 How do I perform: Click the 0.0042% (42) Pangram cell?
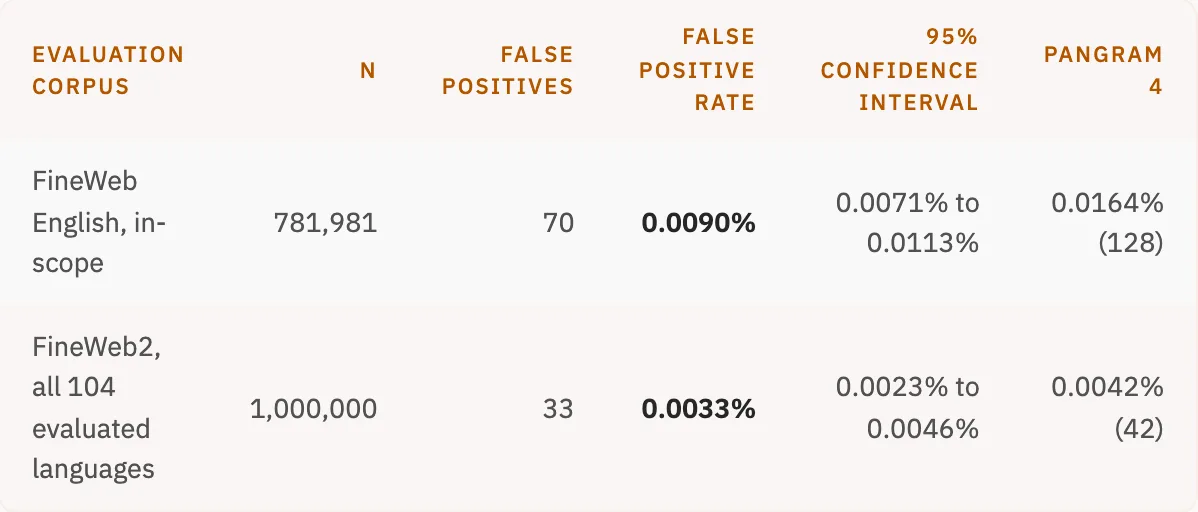[1107, 408]
